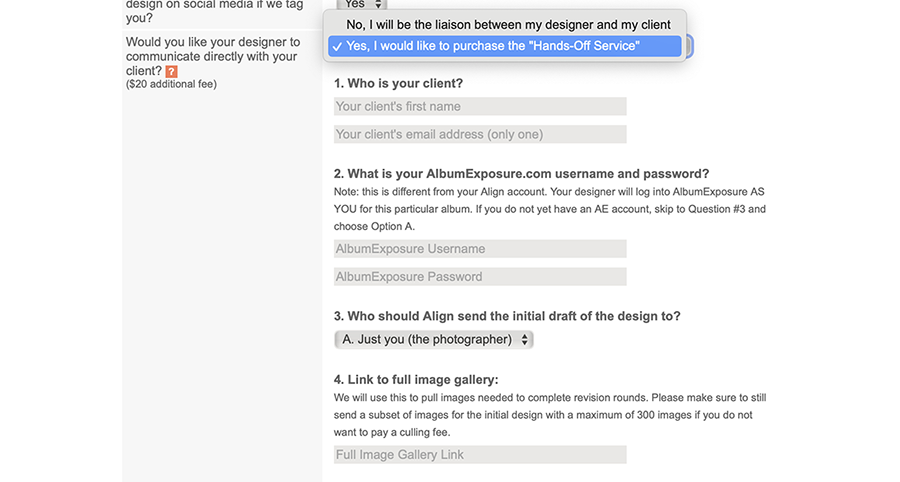
Task: Click the note about logging into AlbumExposure
Action: [x=549, y=209]
